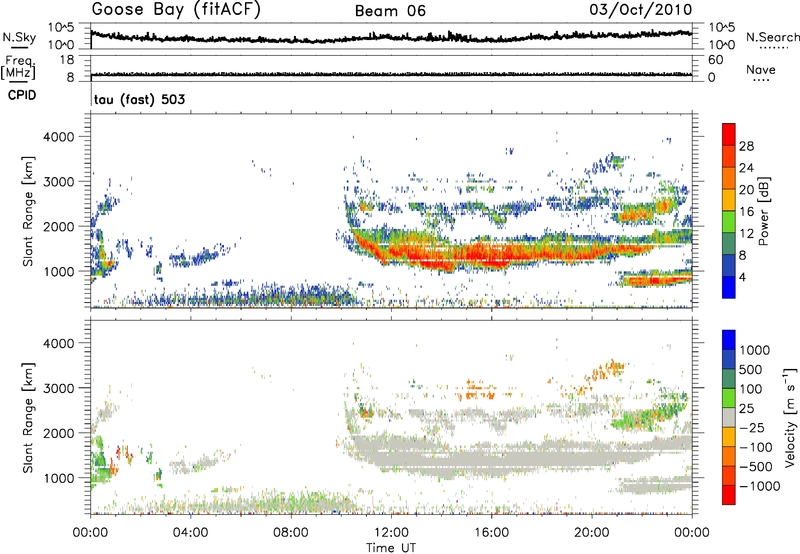Click the "Power [dB]" colorbar title
Screen dimensions: 800x554
[x=763, y=211]
